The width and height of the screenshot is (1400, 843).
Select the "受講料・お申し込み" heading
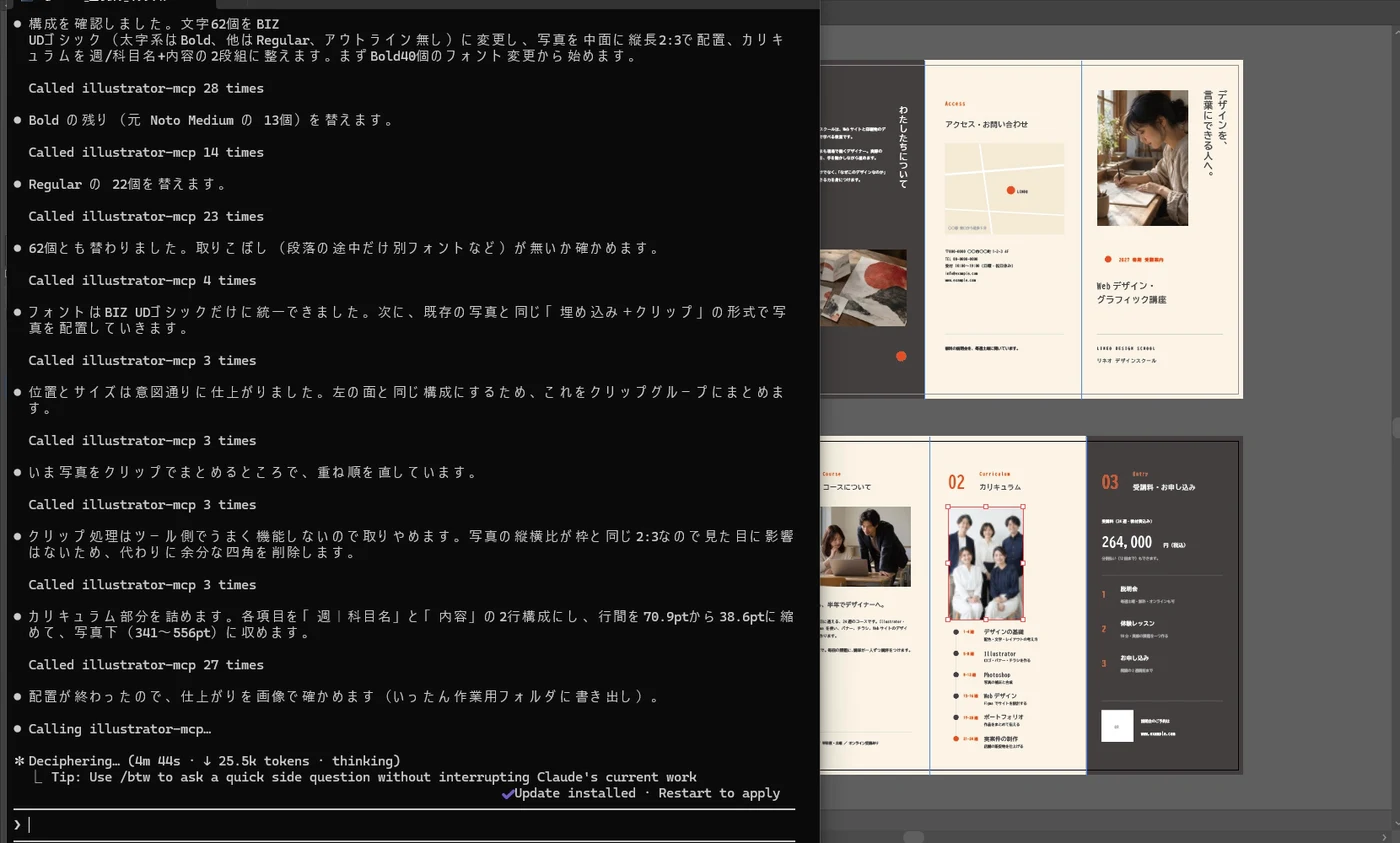tap(1163, 487)
